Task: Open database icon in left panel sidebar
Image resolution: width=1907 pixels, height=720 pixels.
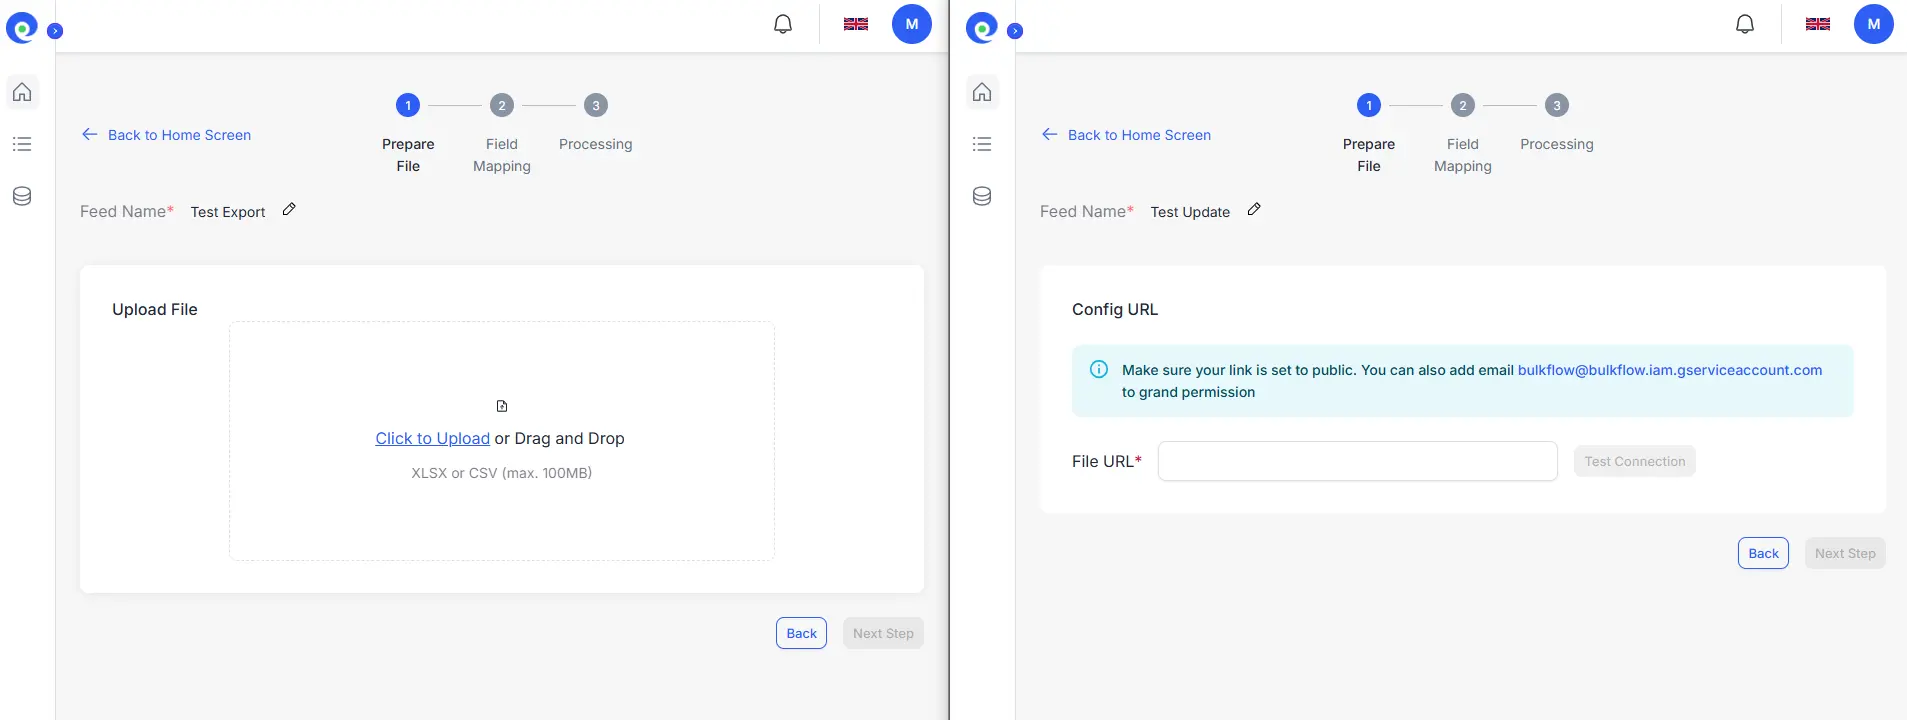Action: pos(22,196)
